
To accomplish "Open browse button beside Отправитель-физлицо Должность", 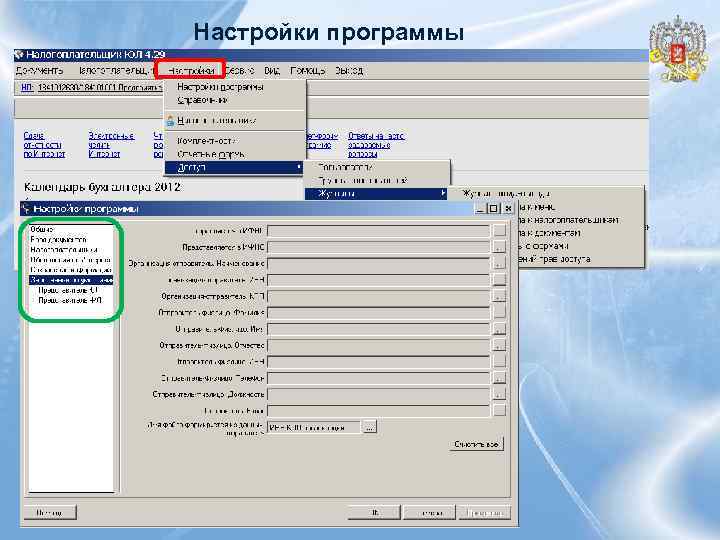I will point(499,394).
